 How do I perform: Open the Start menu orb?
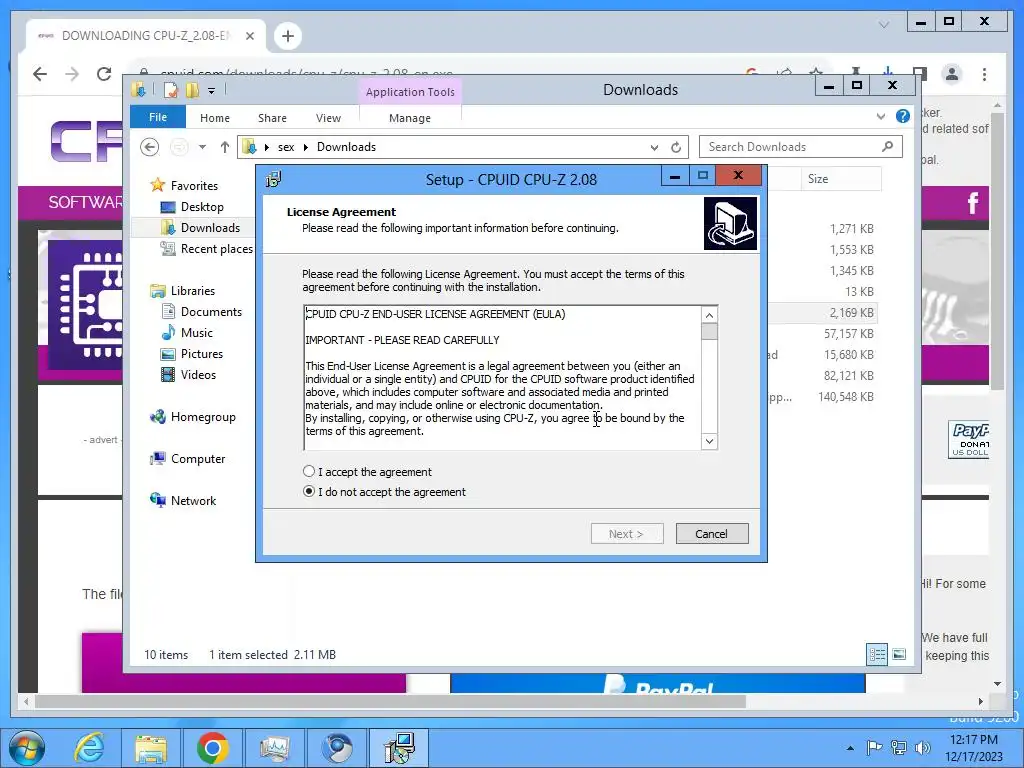(x=27, y=748)
